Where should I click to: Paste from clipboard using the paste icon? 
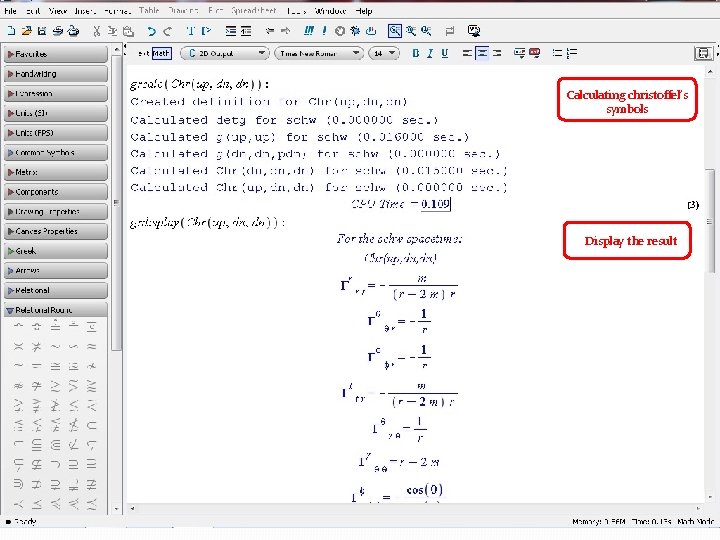pos(129,31)
